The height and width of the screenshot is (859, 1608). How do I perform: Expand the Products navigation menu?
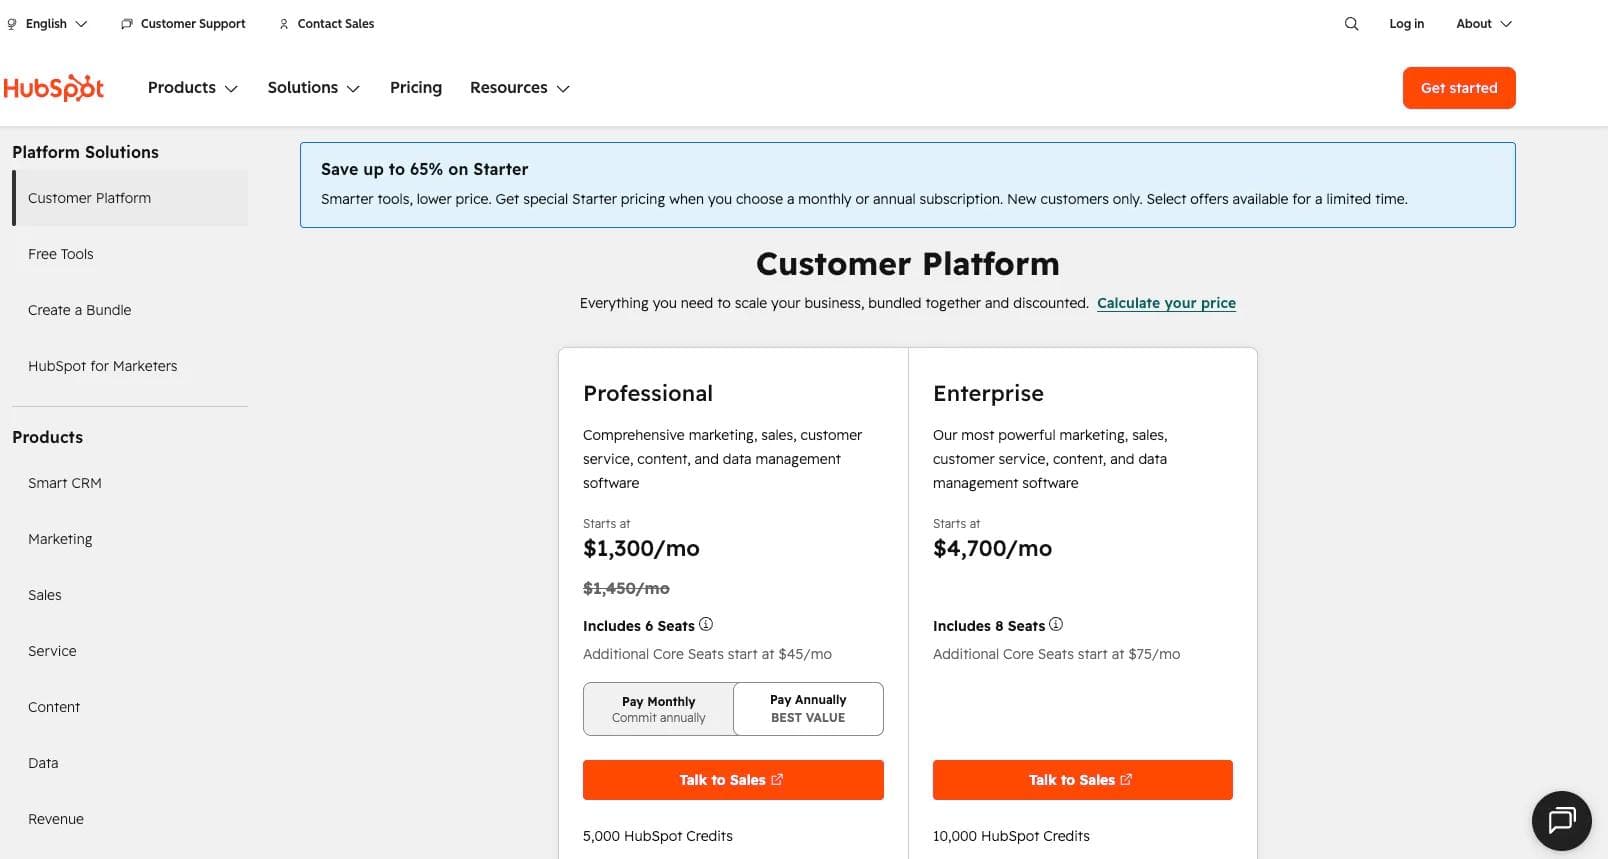coord(193,88)
